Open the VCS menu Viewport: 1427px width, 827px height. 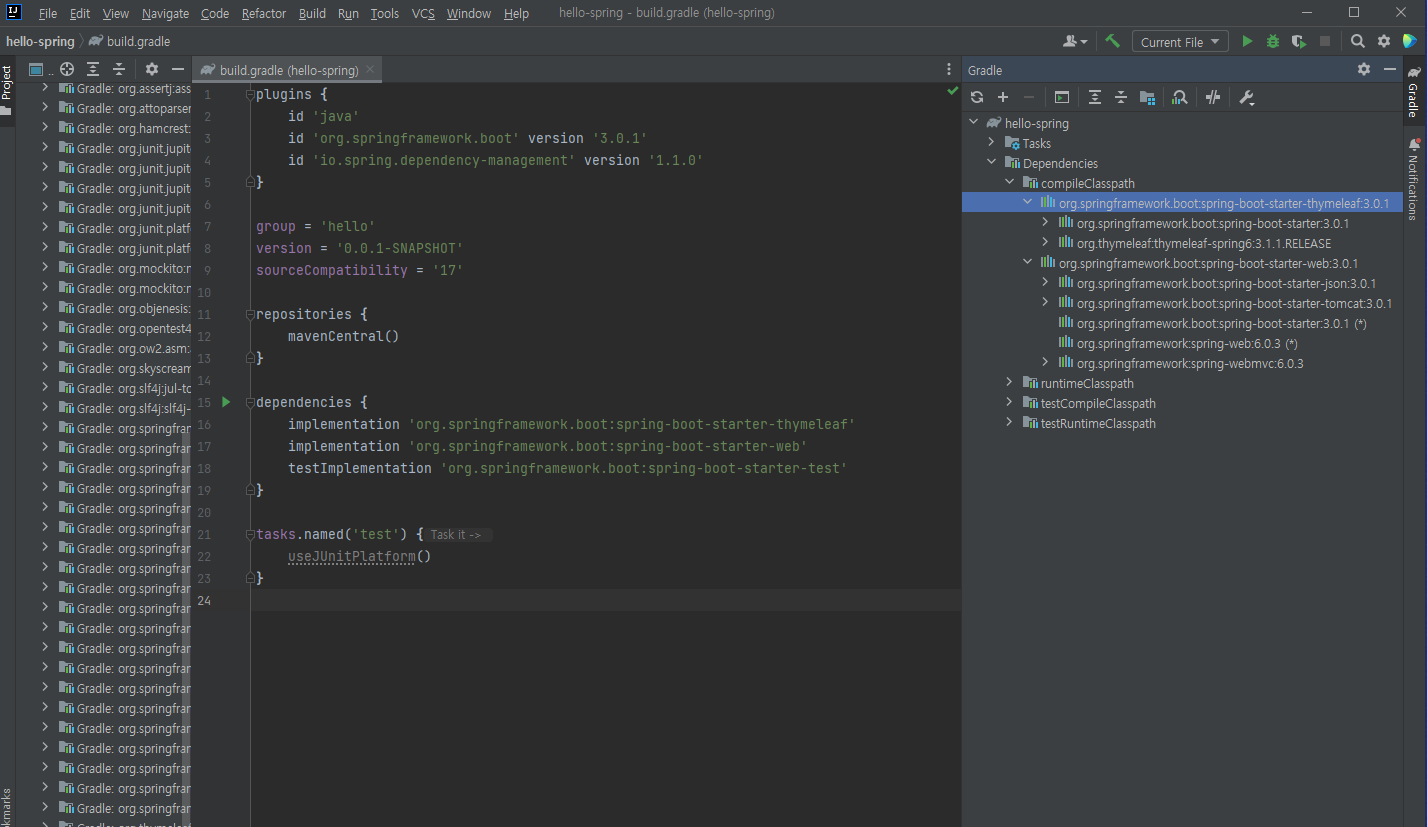point(423,13)
